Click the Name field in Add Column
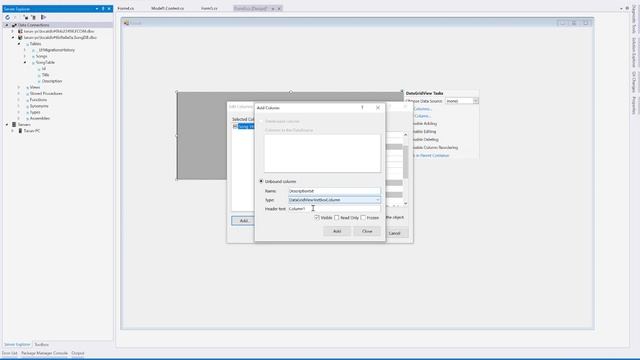 click(x=334, y=191)
